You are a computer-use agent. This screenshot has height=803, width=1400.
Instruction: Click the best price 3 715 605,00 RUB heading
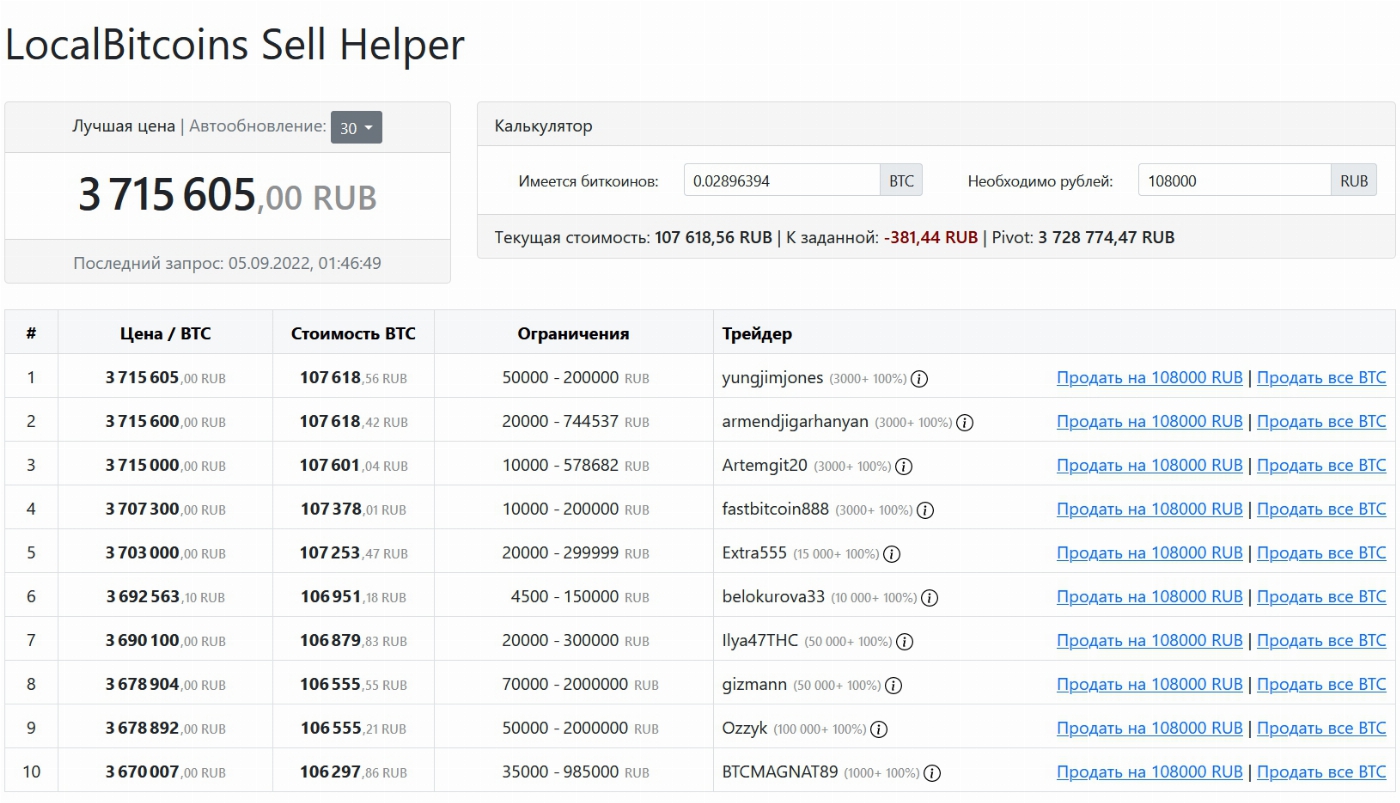point(228,195)
